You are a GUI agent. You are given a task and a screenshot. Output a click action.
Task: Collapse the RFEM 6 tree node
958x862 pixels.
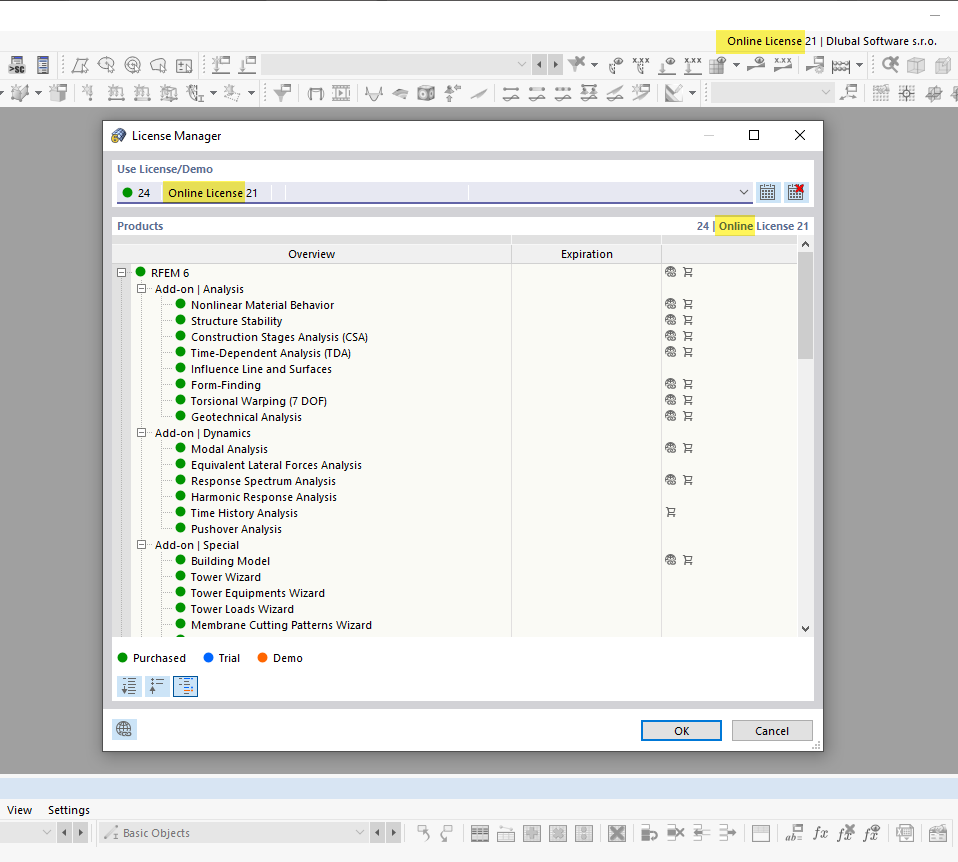(122, 272)
